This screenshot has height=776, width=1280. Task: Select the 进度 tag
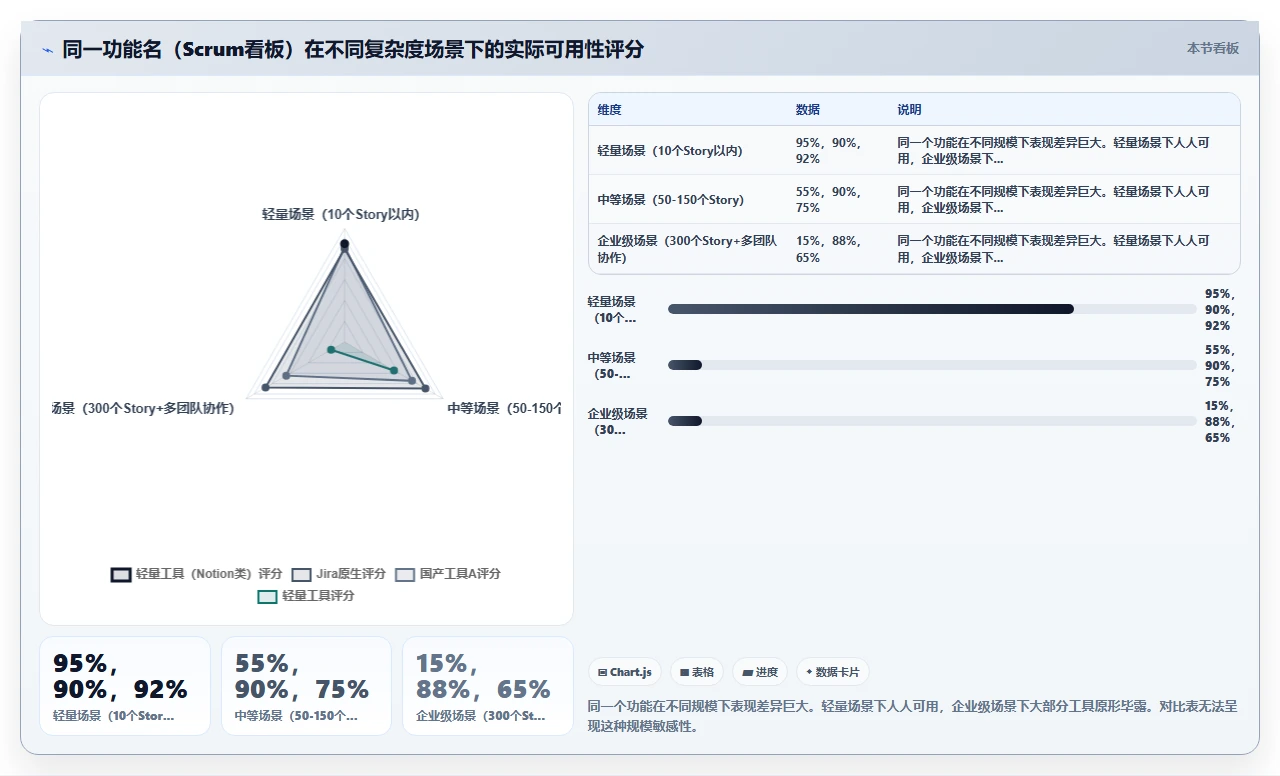[760, 672]
